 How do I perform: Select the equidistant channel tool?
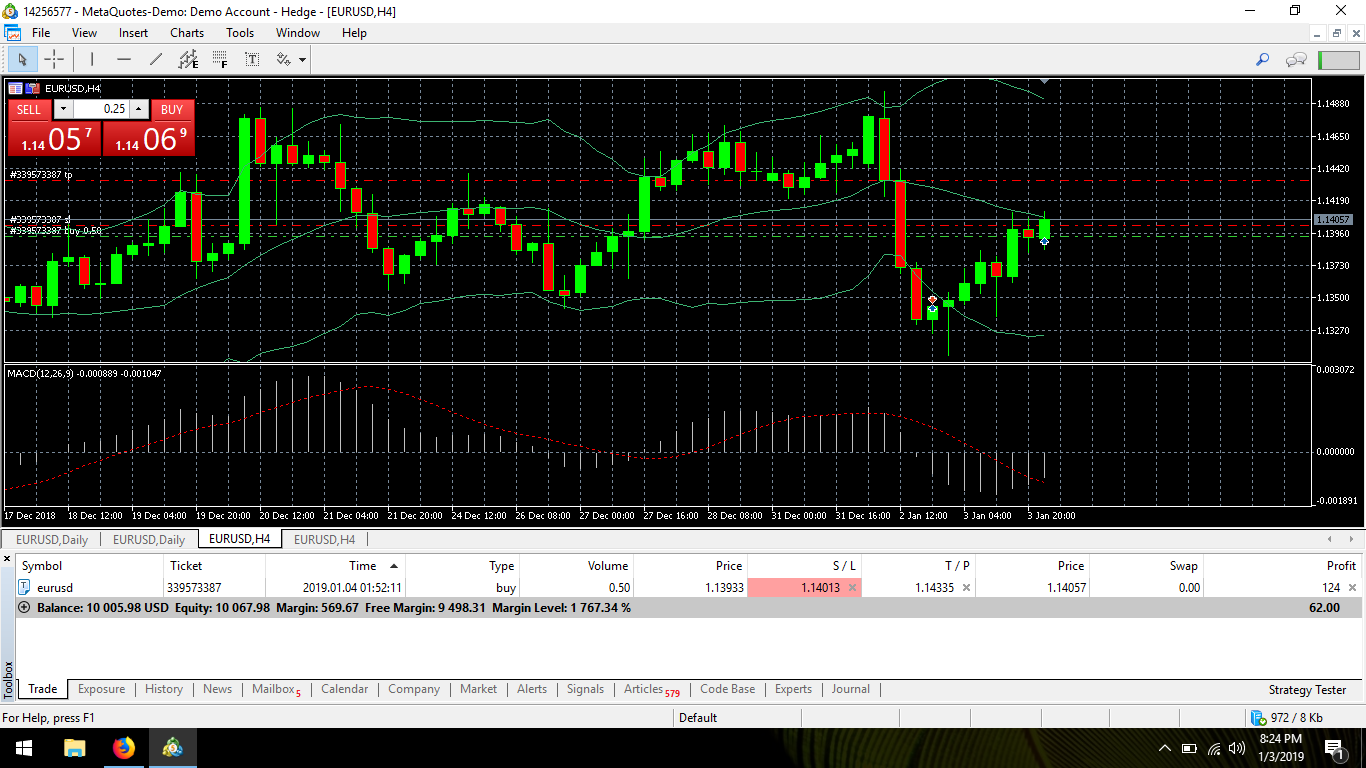click(188, 59)
